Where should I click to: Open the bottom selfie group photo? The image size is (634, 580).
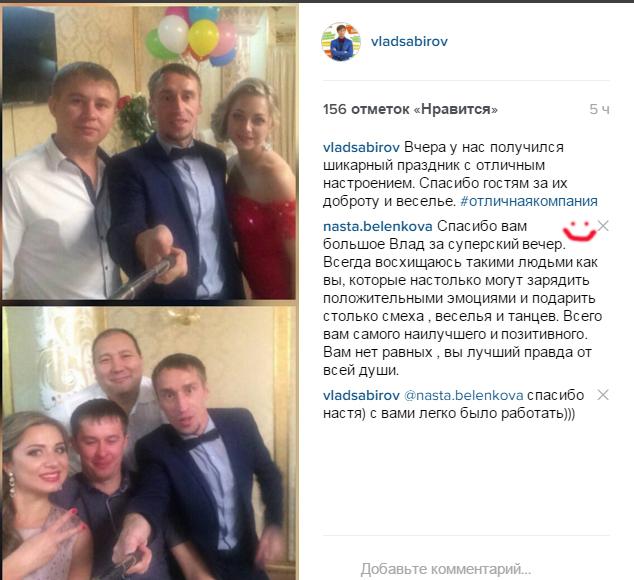point(150,443)
